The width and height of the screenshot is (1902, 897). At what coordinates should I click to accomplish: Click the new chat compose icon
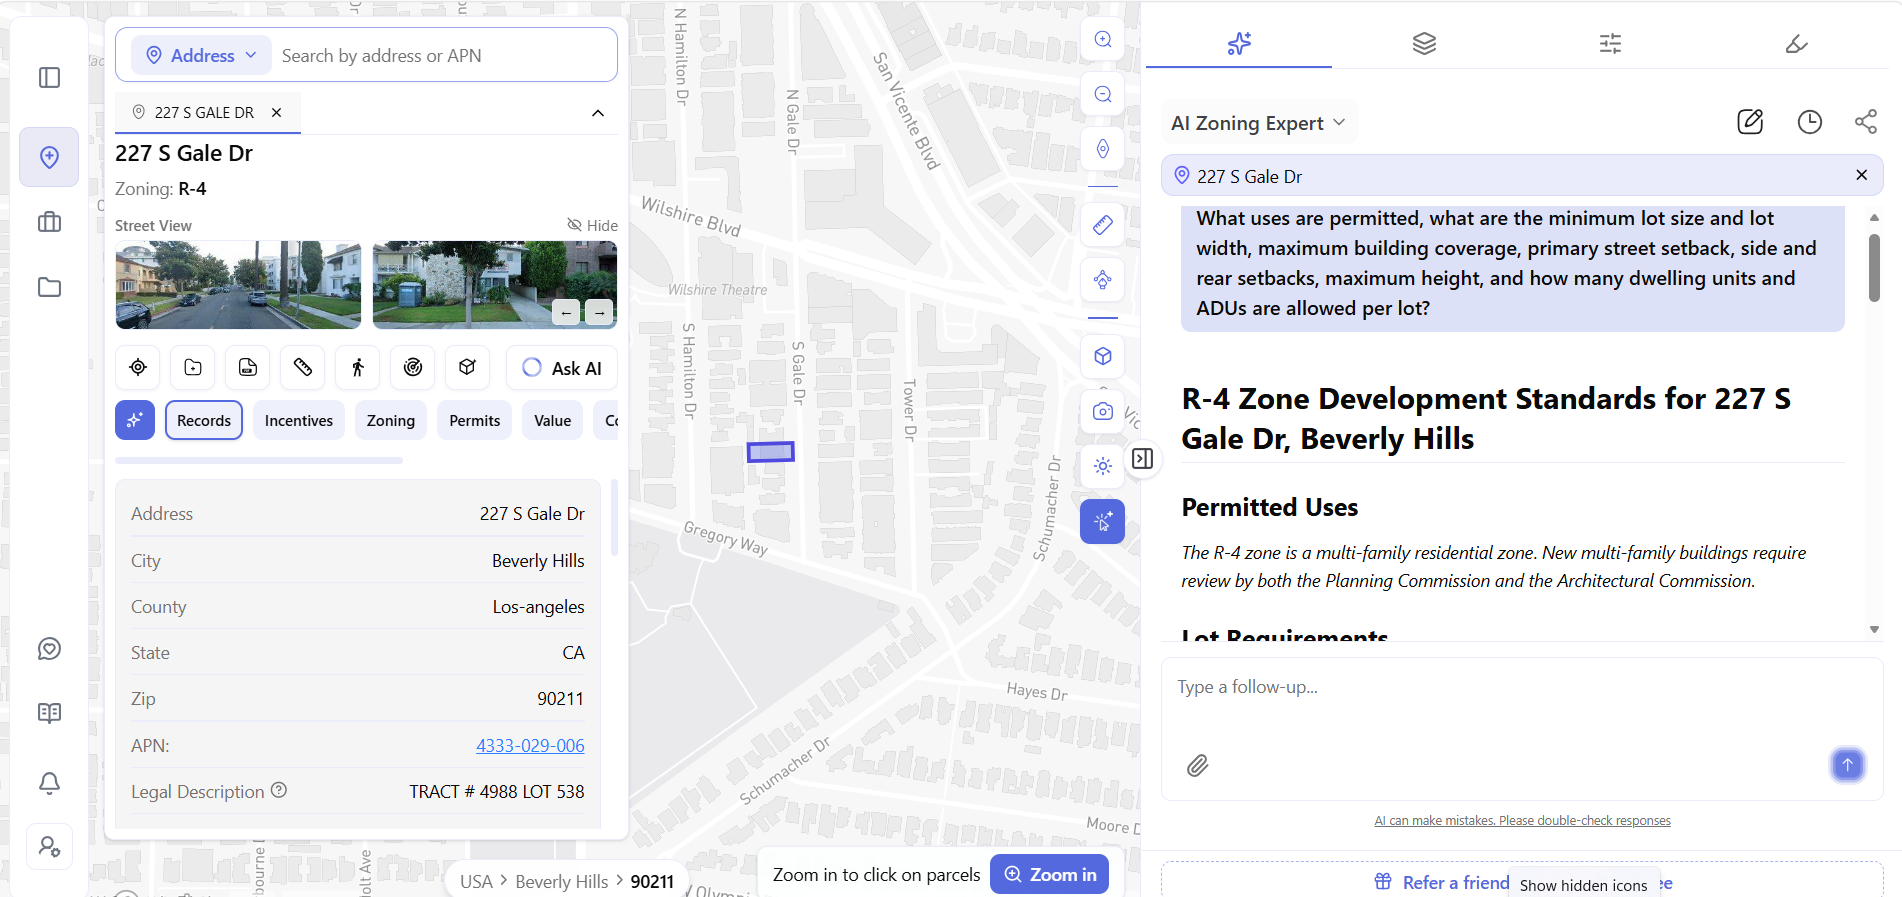coord(1750,122)
